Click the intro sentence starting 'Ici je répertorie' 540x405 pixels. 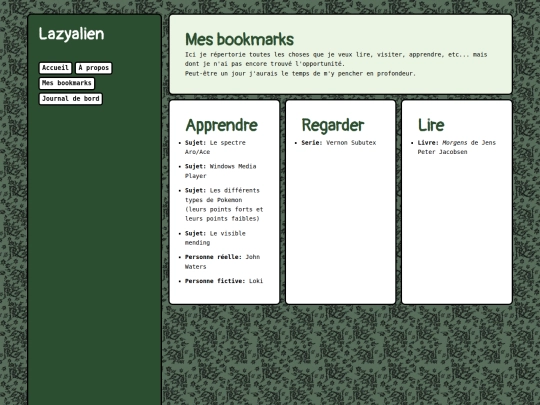(336, 59)
